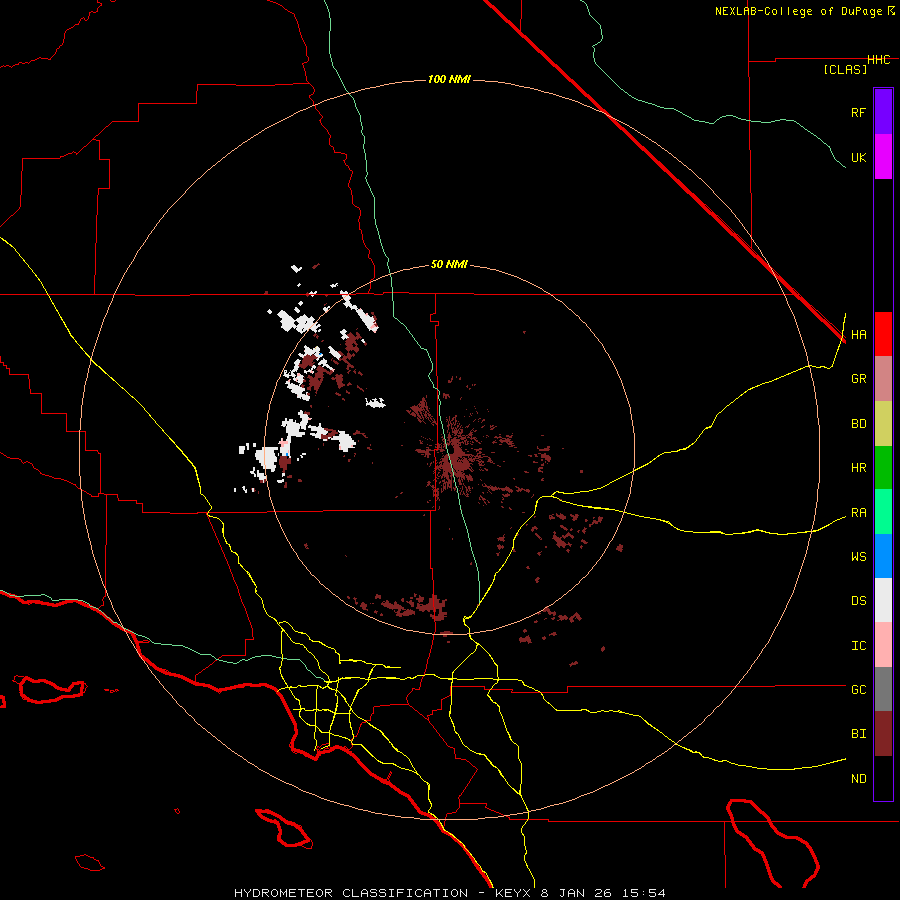
Task: Click the 100 NMI range ring label
Action: click(x=449, y=79)
